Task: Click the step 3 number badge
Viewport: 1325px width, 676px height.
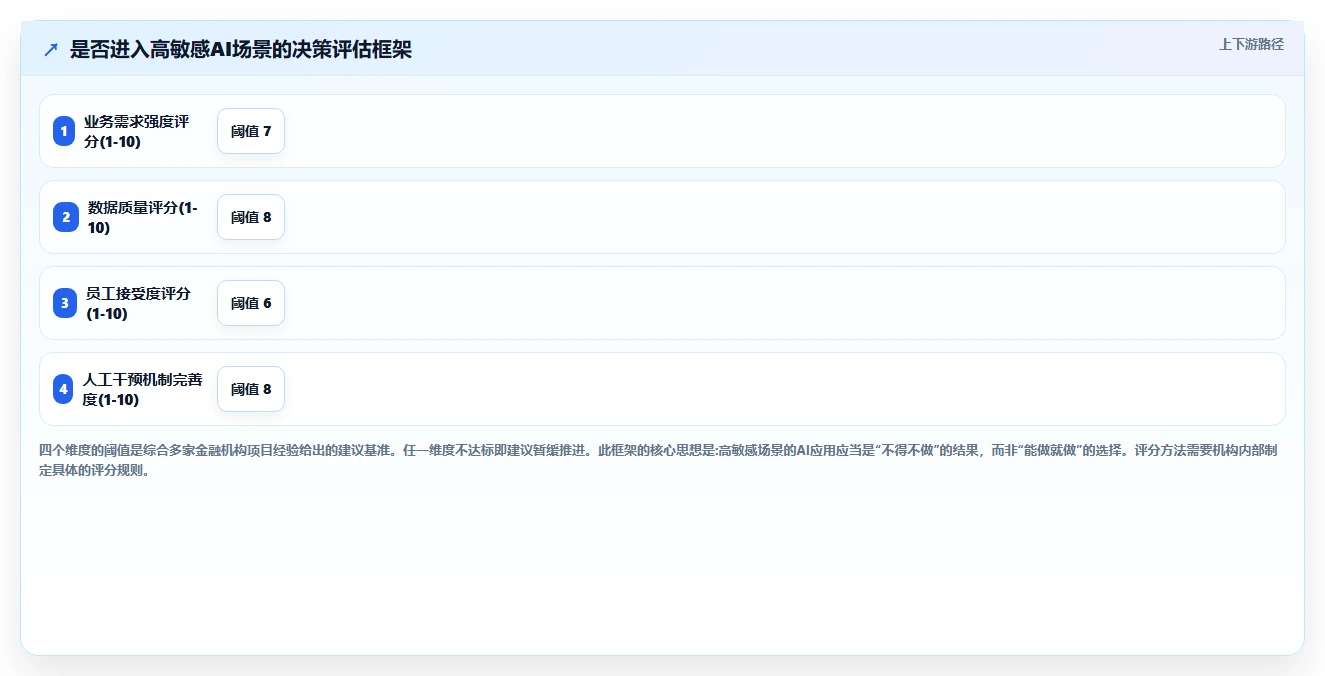Action: click(x=64, y=303)
